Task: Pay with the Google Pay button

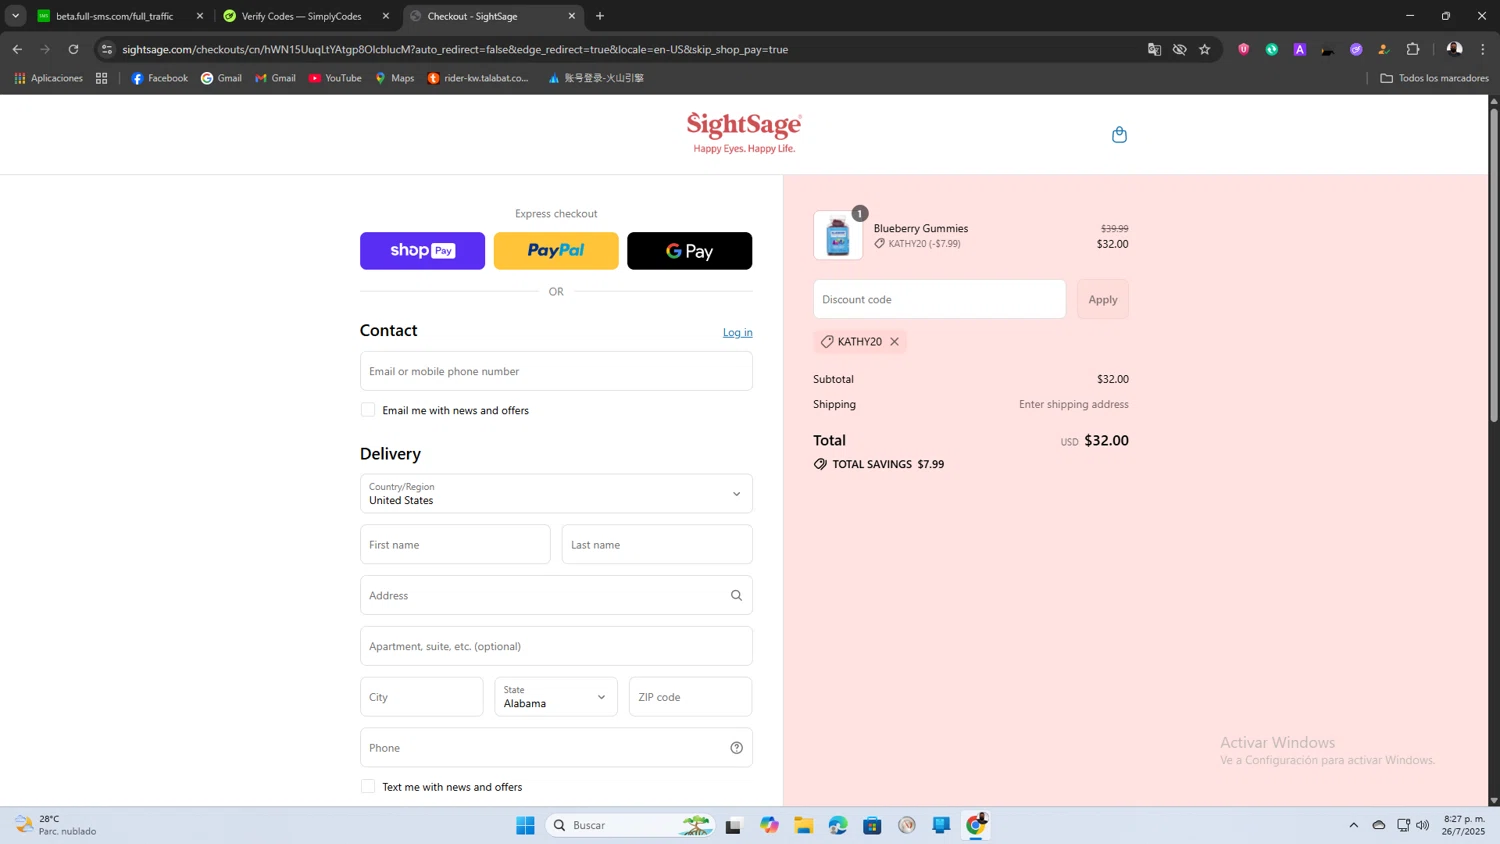Action: [689, 251]
